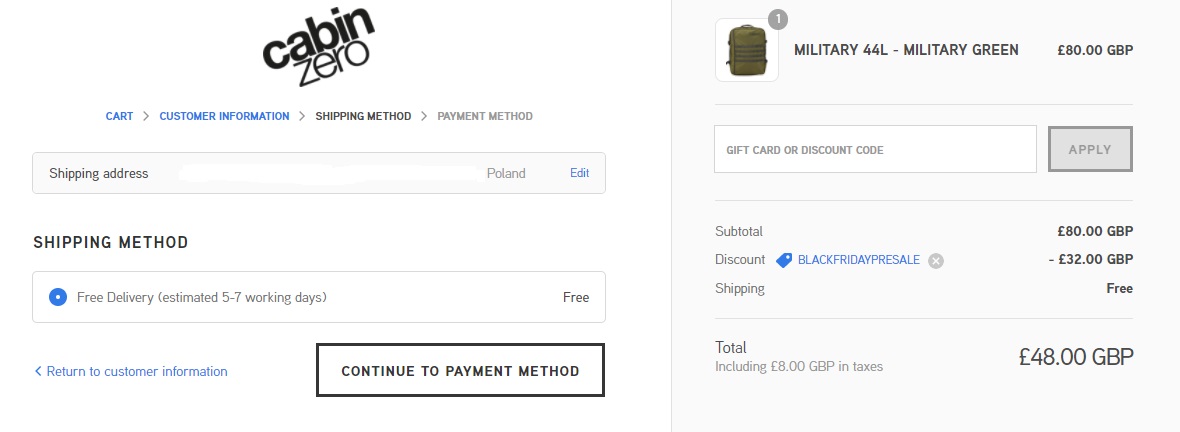Click the quantity badge on product image
Viewport: 1180px width, 432px height.
tap(778, 19)
